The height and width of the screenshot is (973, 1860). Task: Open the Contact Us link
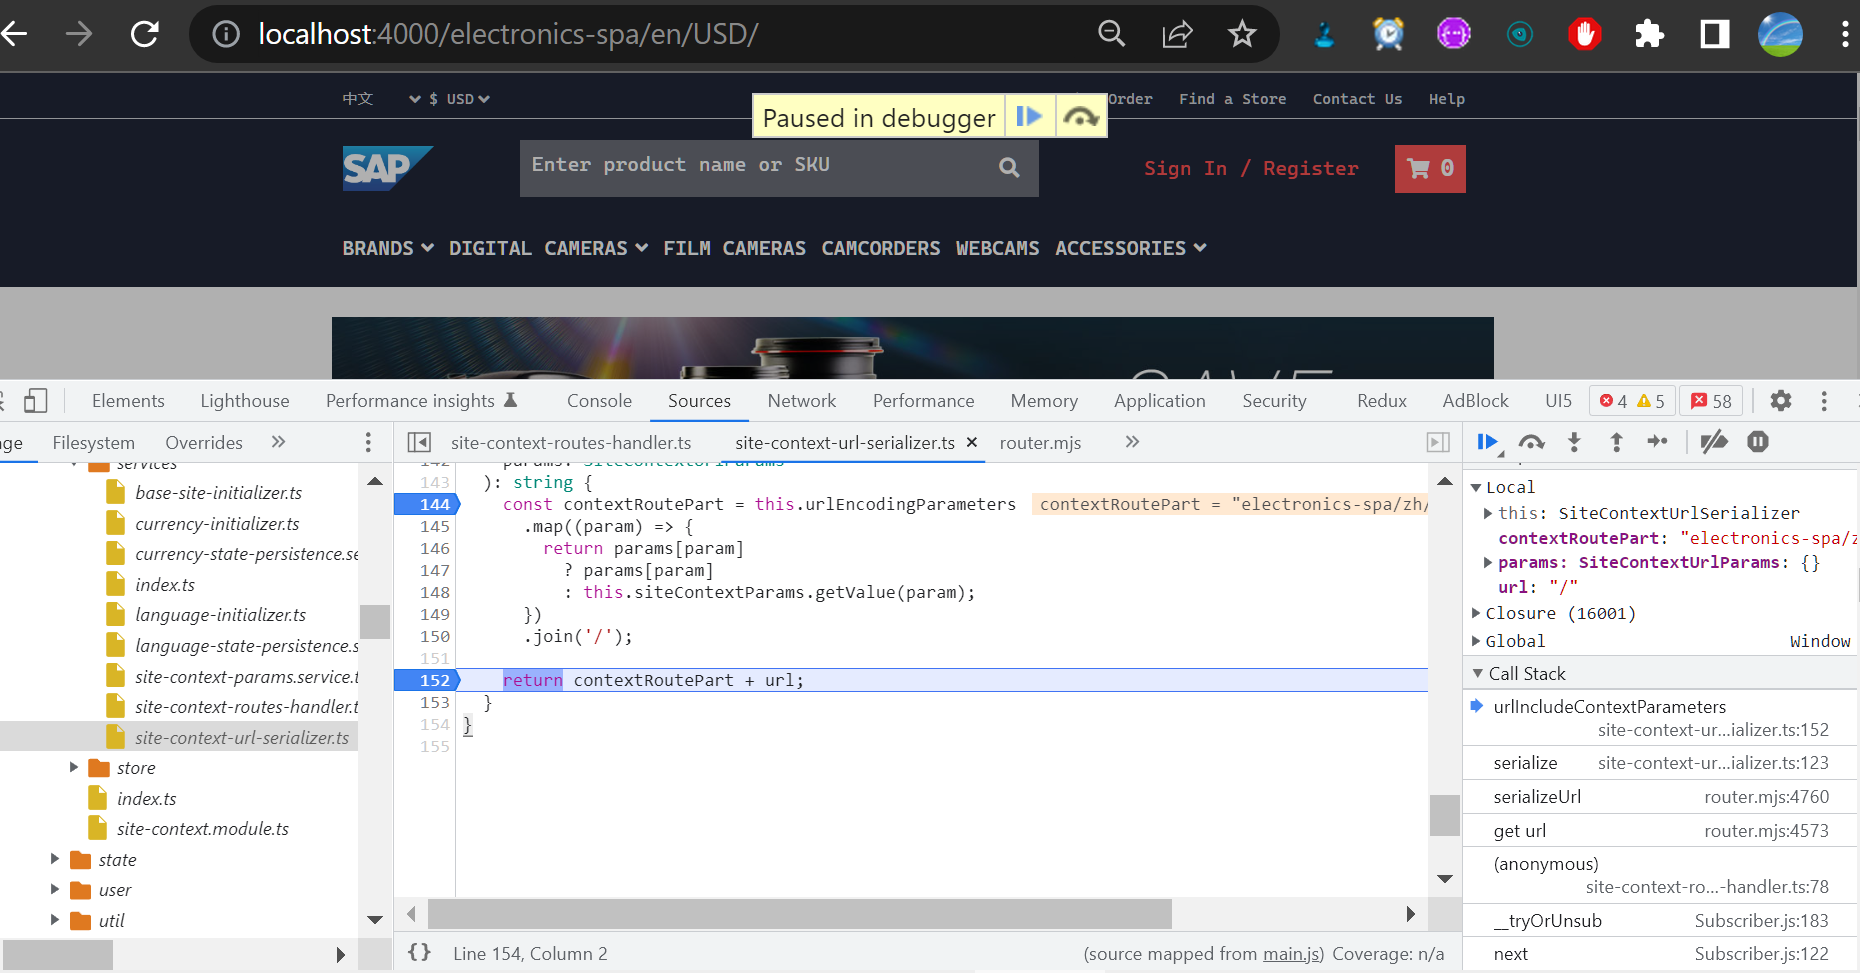(1357, 99)
